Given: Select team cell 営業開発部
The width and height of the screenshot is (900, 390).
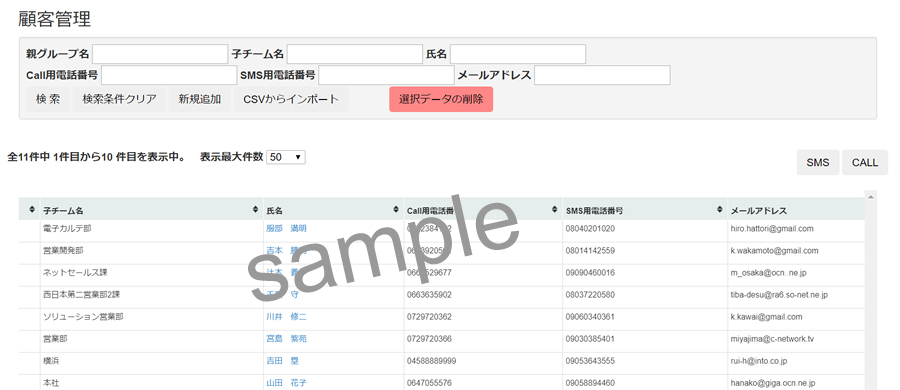Looking at the screenshot, I should 63,250.
